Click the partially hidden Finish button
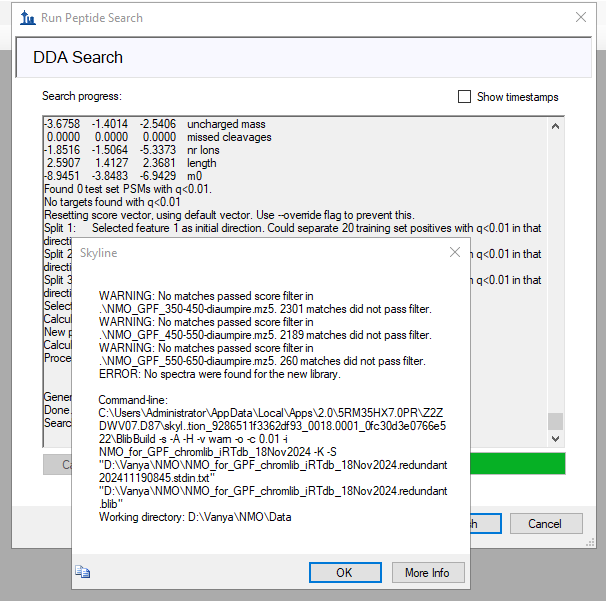 coord(485,524)
